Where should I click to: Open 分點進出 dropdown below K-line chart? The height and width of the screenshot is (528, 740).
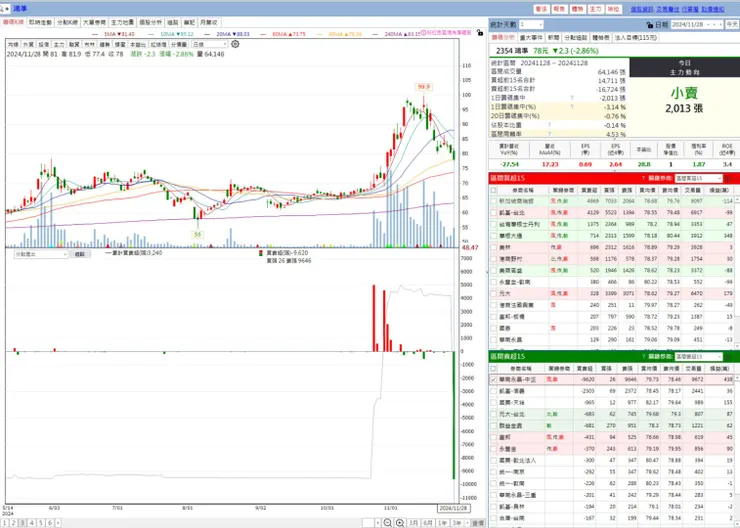pyautogui.click(x=42, y=254)
